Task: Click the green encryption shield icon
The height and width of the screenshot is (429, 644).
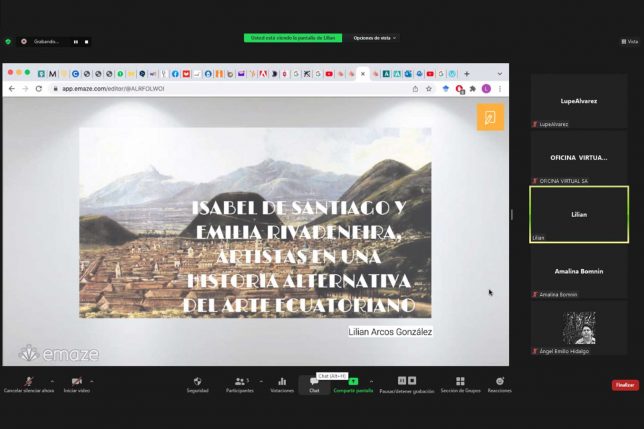Action: (x=8, y=42)
